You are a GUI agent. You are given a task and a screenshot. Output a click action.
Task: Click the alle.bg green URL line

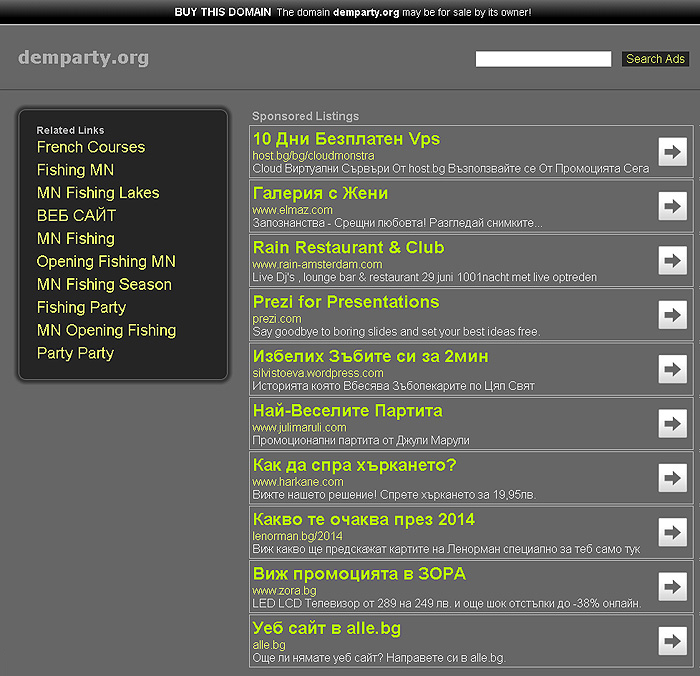click(269, 645)
